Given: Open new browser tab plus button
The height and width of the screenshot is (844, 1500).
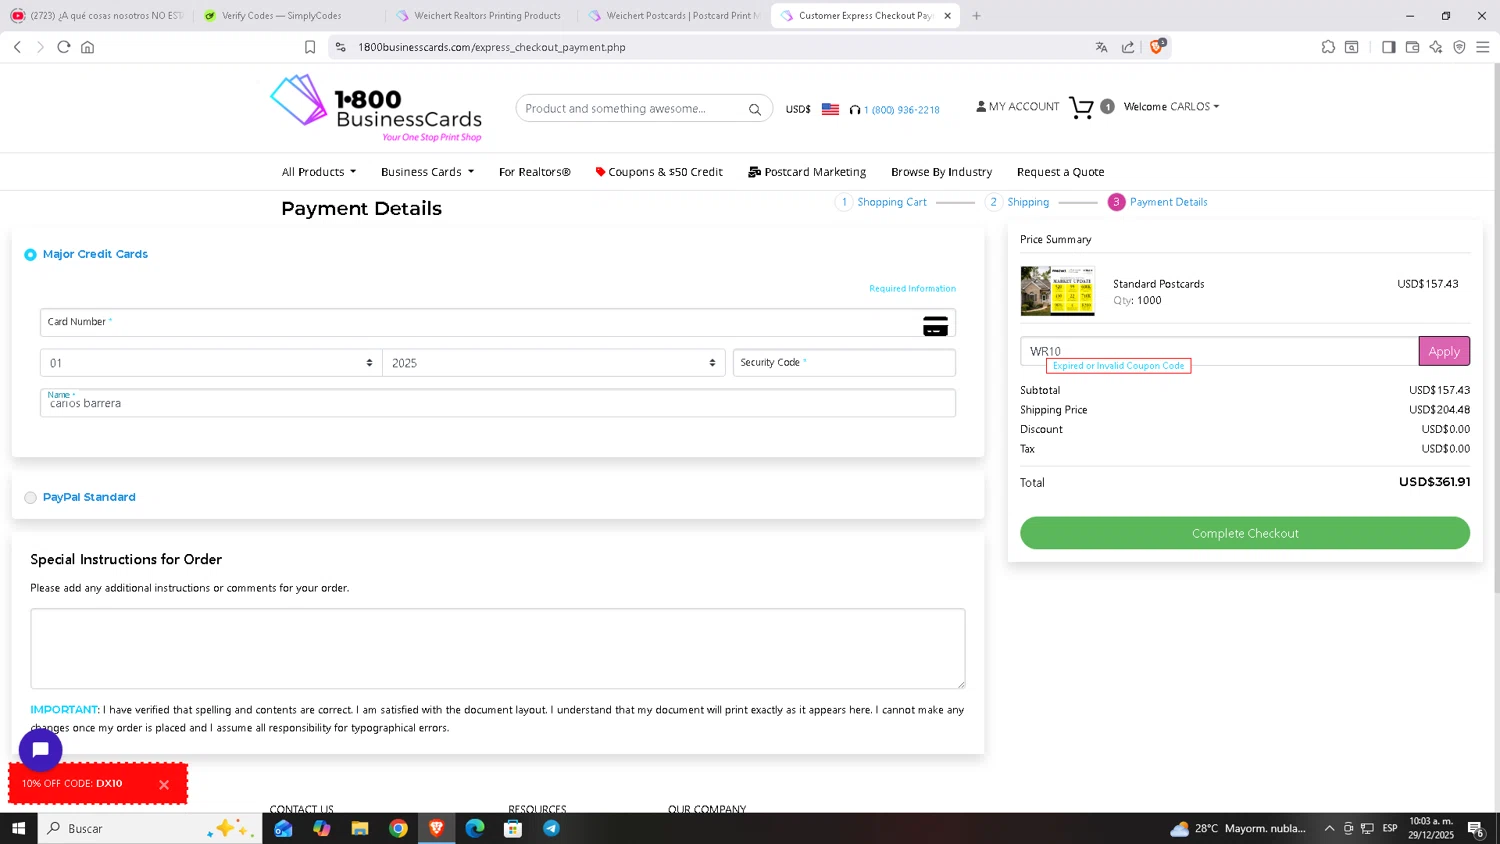Looking at the screenshot, I should coord(977,16).
